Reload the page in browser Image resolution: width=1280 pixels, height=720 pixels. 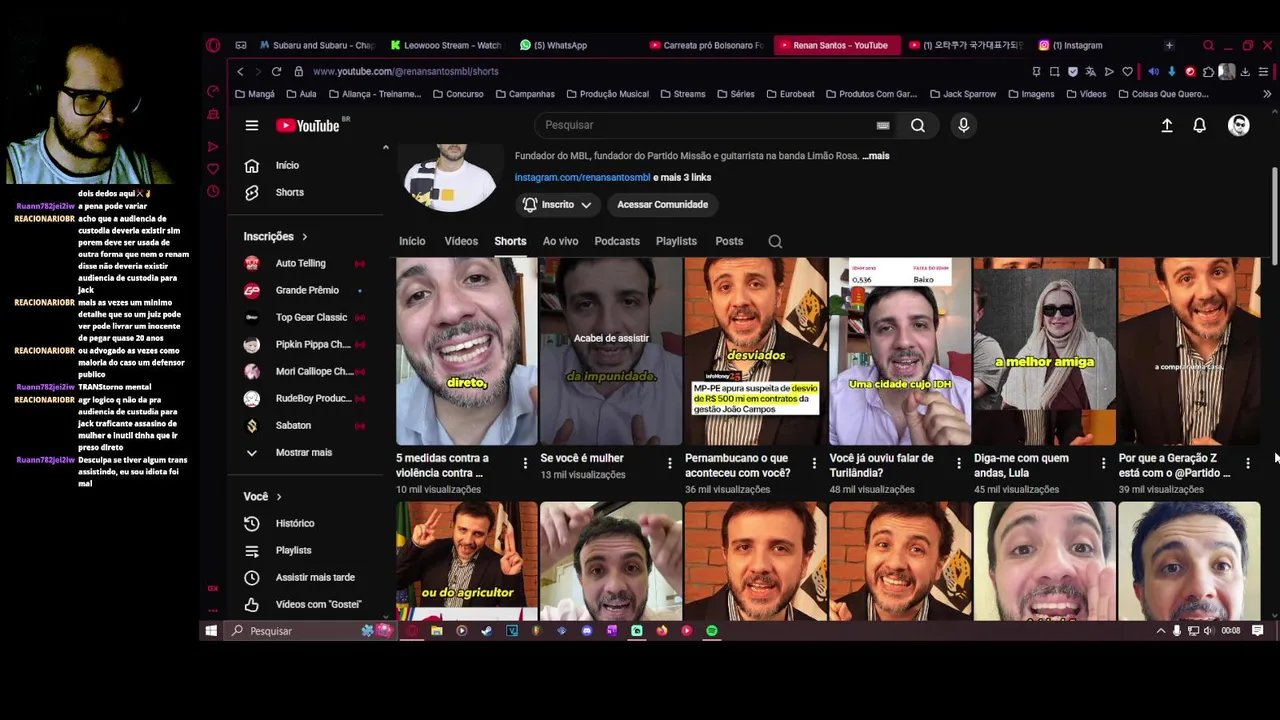[x=276, y=71]
